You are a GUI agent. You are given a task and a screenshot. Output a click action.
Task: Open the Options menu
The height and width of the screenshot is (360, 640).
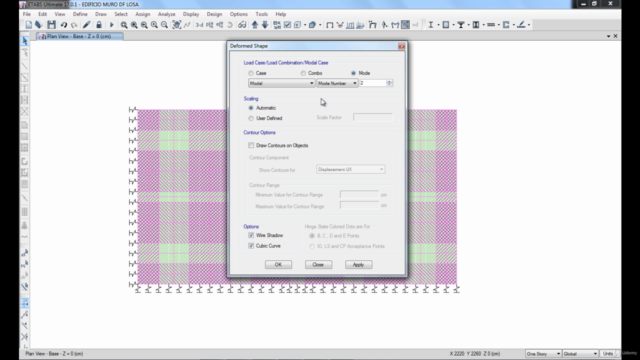[238, 14]
